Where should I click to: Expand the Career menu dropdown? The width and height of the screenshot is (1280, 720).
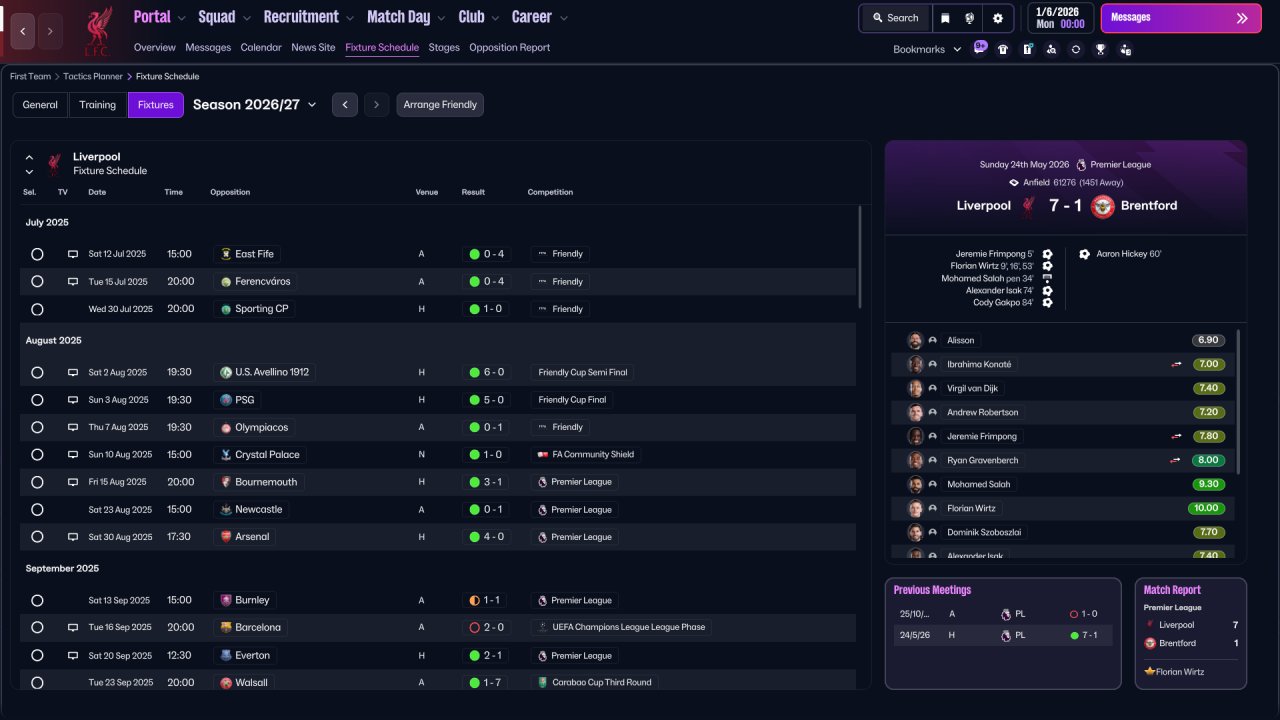563,18
